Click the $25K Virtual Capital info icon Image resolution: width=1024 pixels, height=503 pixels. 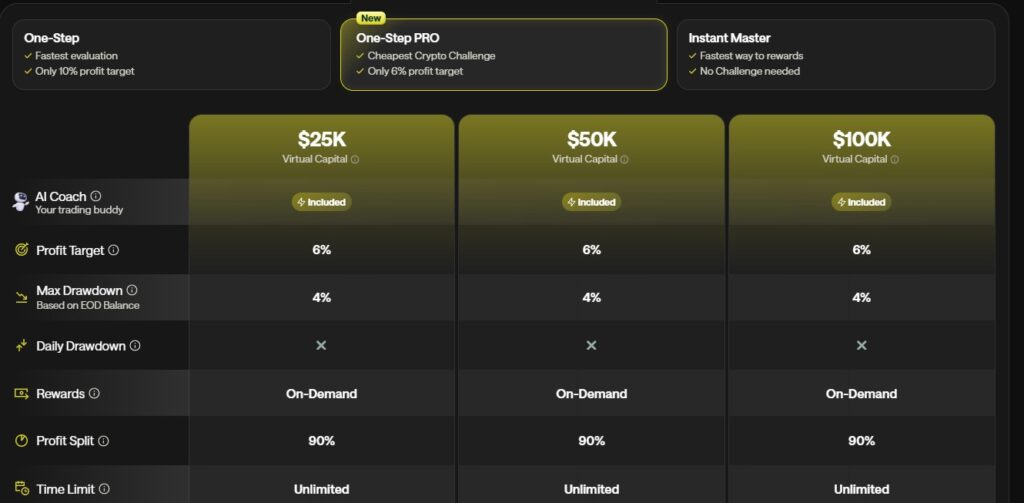[x=355, y=159]
